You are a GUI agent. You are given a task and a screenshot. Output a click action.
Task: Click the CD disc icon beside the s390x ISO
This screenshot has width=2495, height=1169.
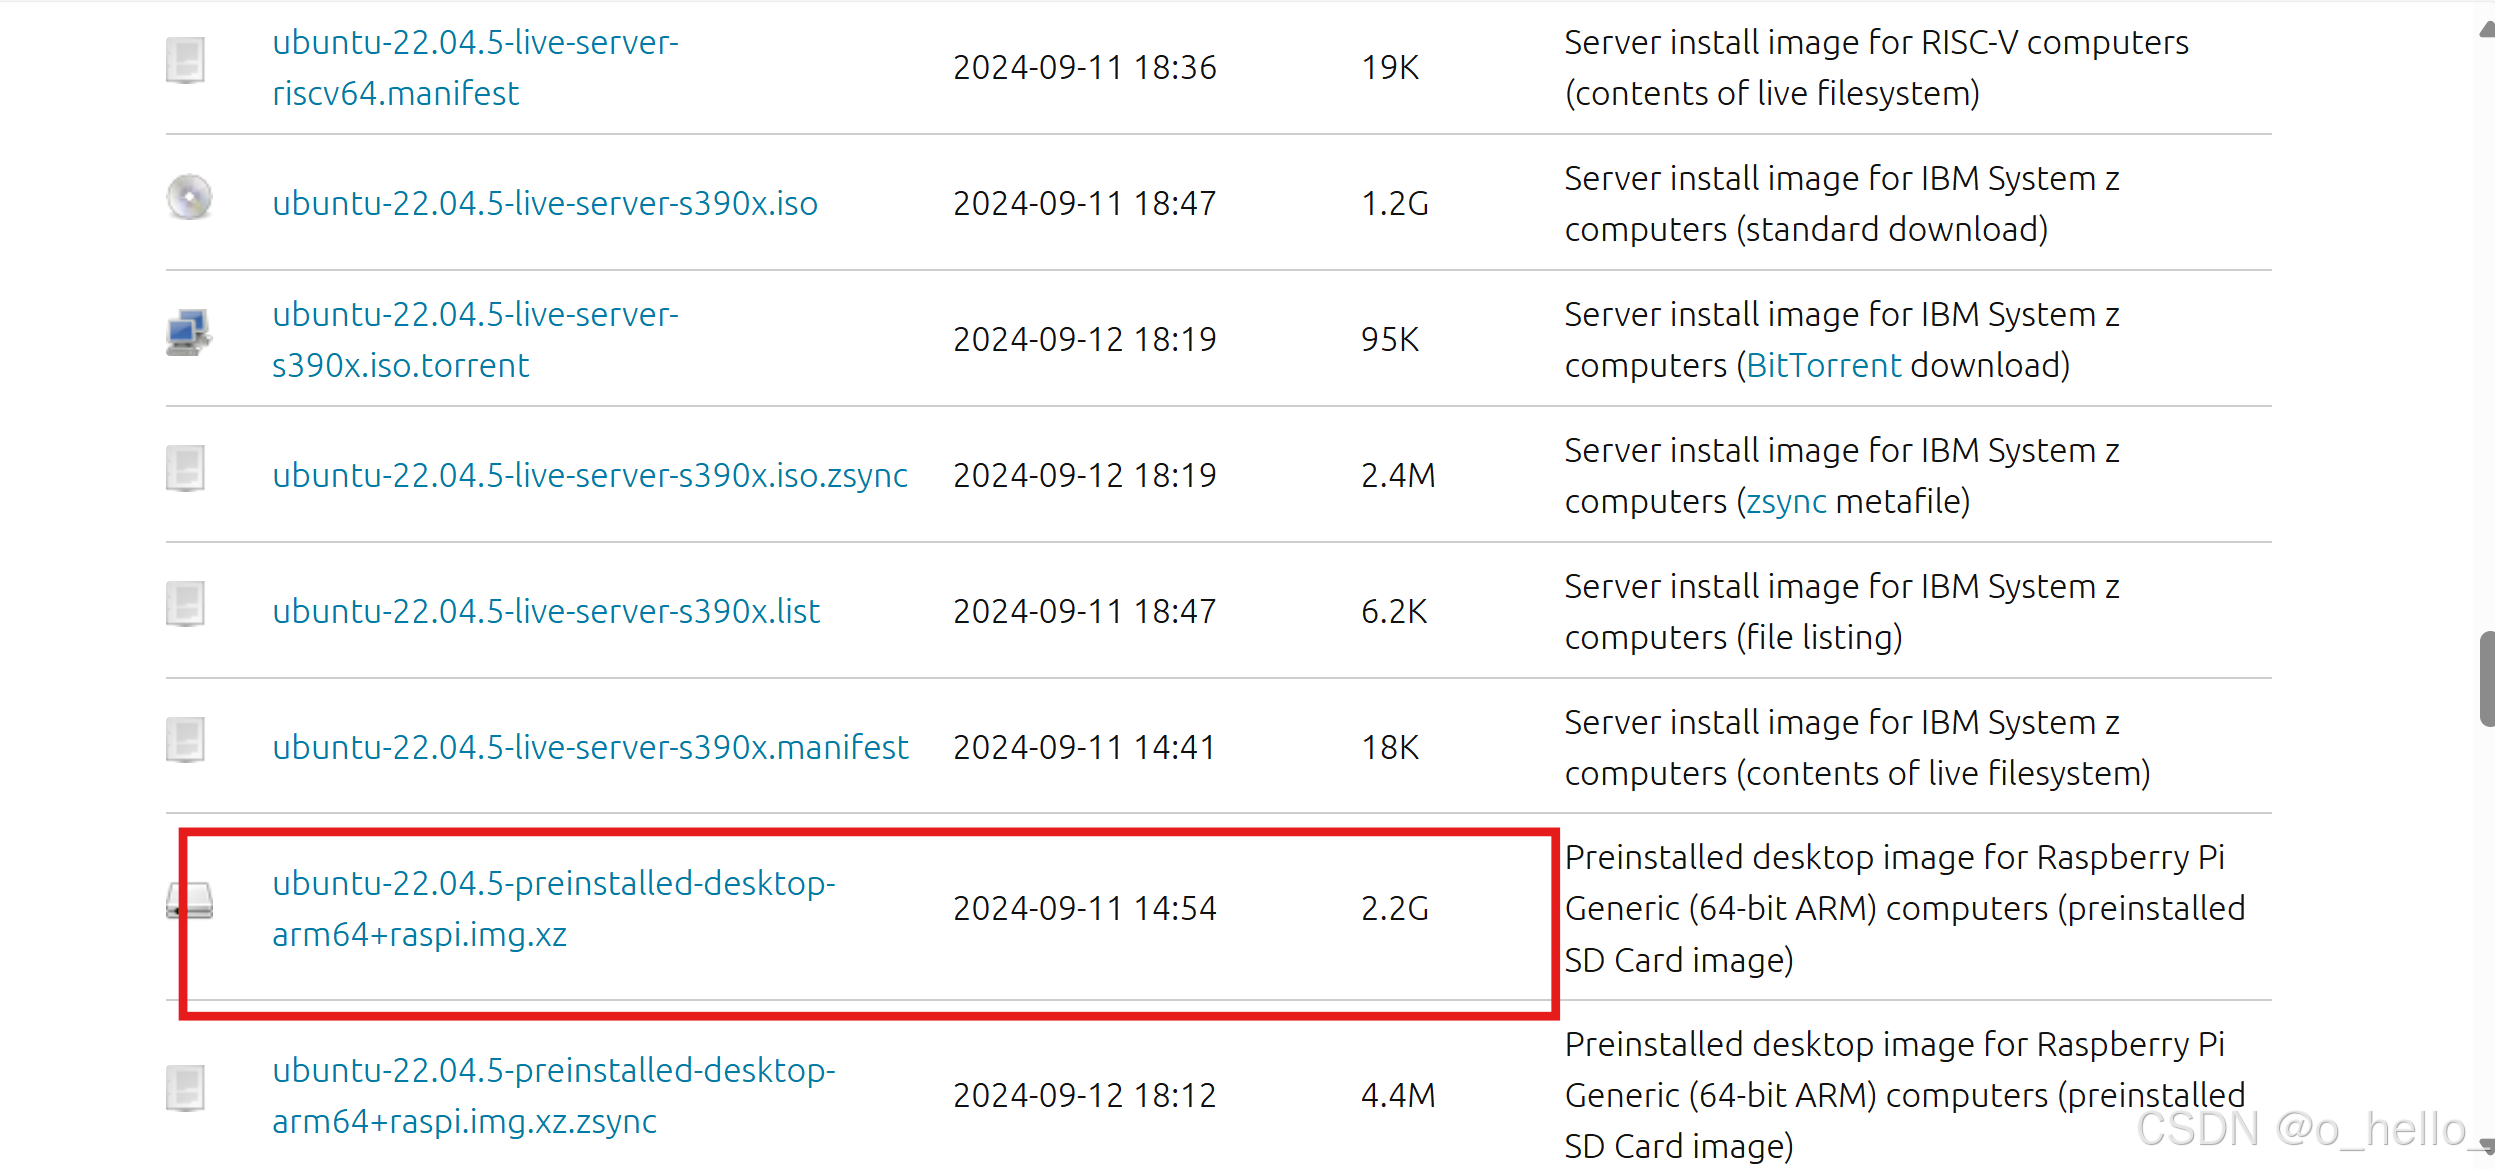point(187,197)
